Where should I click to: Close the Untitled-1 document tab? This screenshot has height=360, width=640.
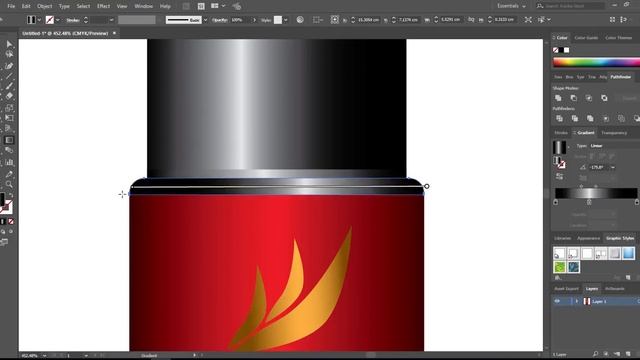click(114, 33)
